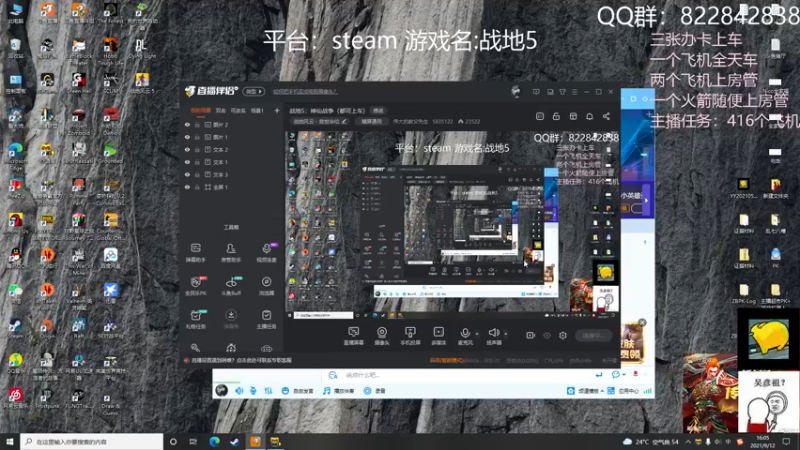This screenshot has height=450, width=800.
Task: Toggle lock on the 文本 1 layer
Action: 197,162
